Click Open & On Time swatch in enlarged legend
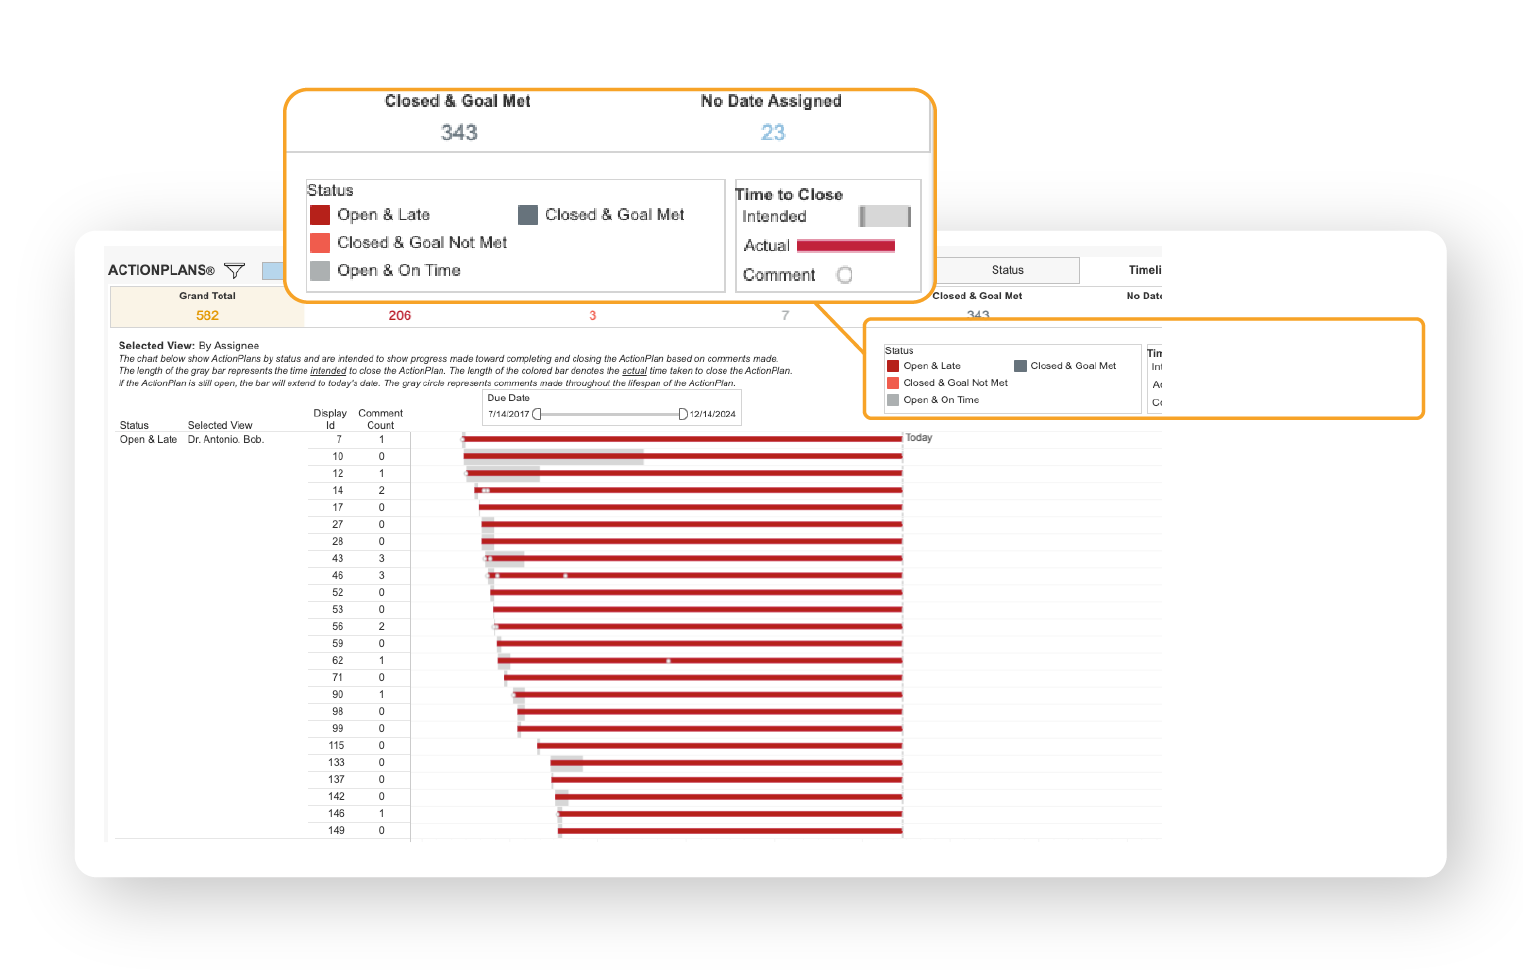The width and height of the screenshot is (1523, 980). 320,271
